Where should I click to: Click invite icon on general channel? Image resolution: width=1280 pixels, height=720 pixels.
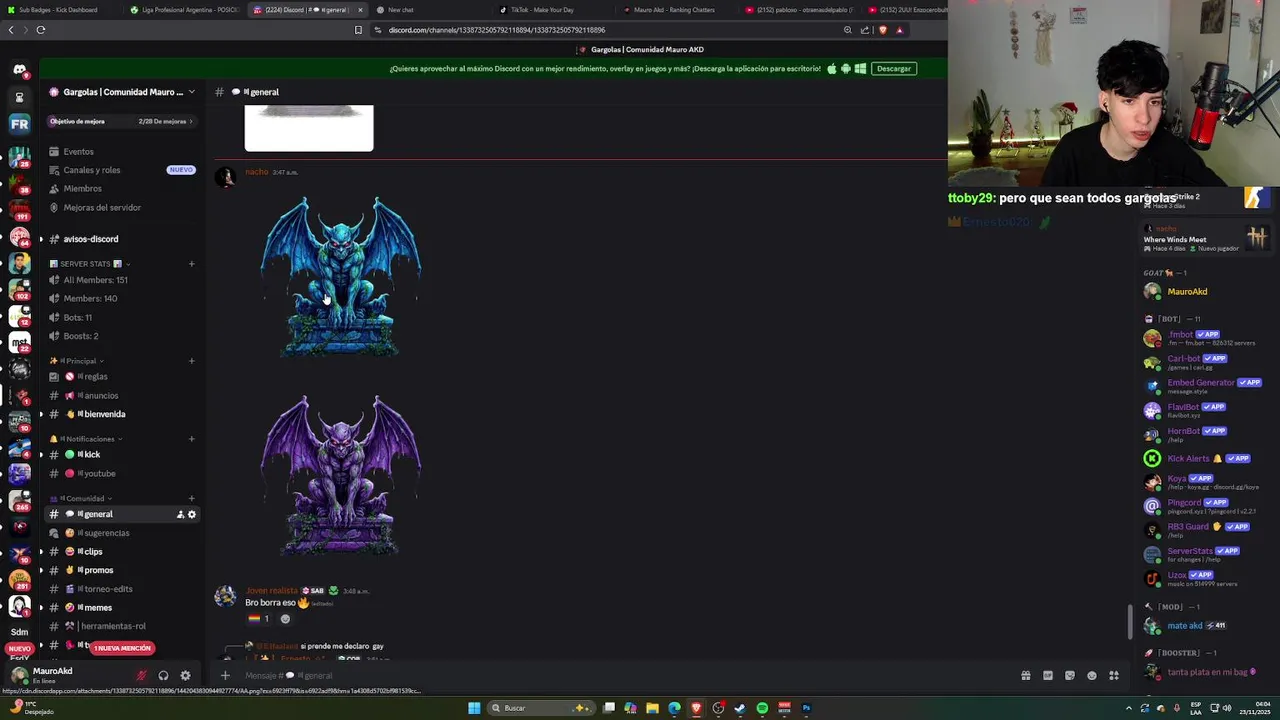[x=180, y=514]
